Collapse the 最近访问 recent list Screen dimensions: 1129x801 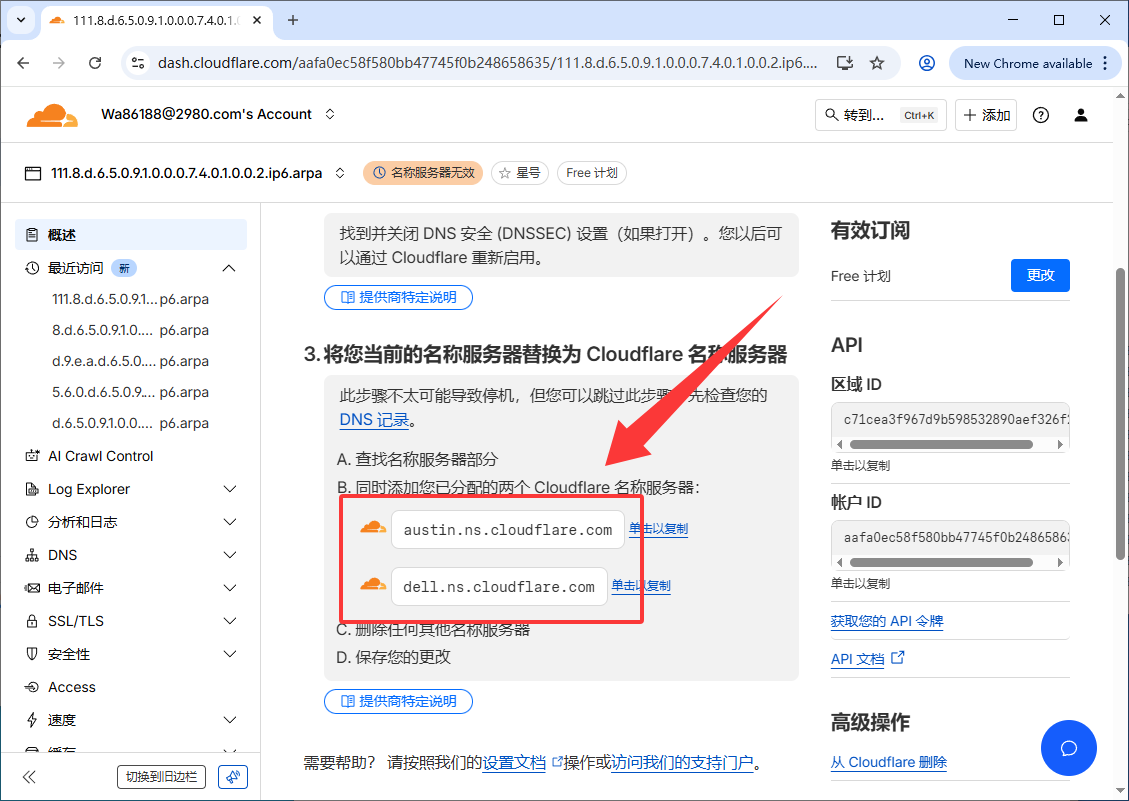[x=229, y=268]
